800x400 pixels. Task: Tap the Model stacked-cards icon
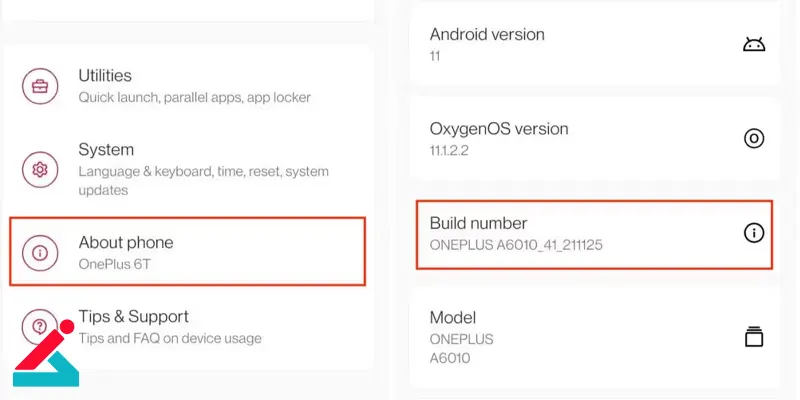point(754,336)
